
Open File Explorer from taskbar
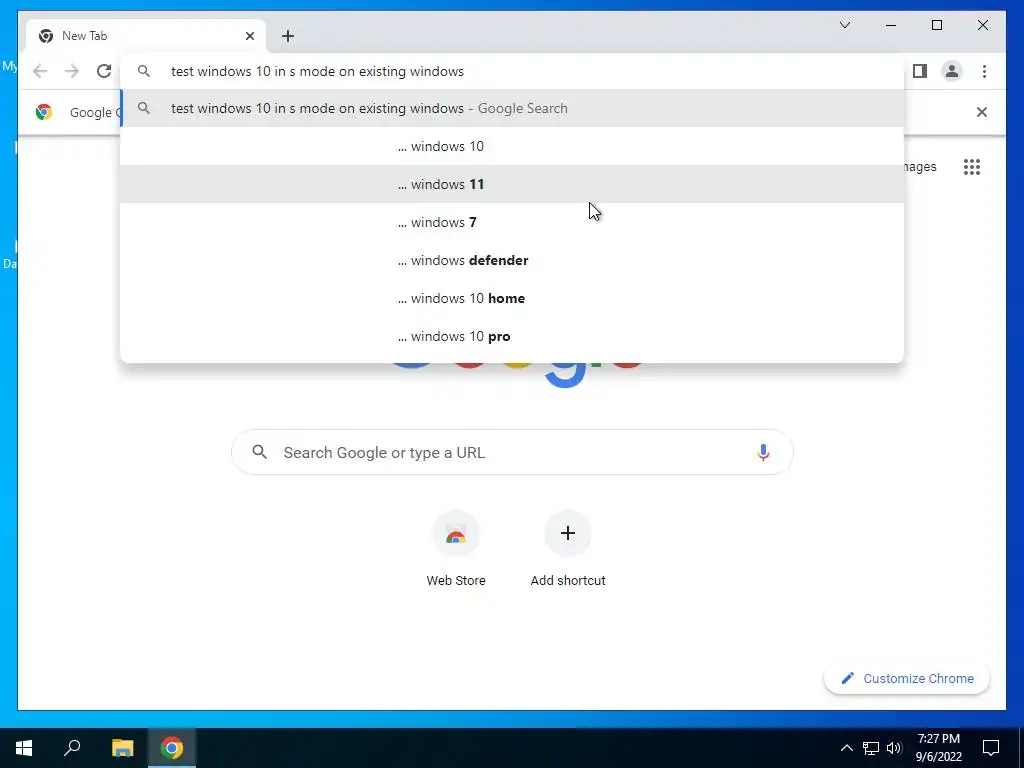click(122, 748)
